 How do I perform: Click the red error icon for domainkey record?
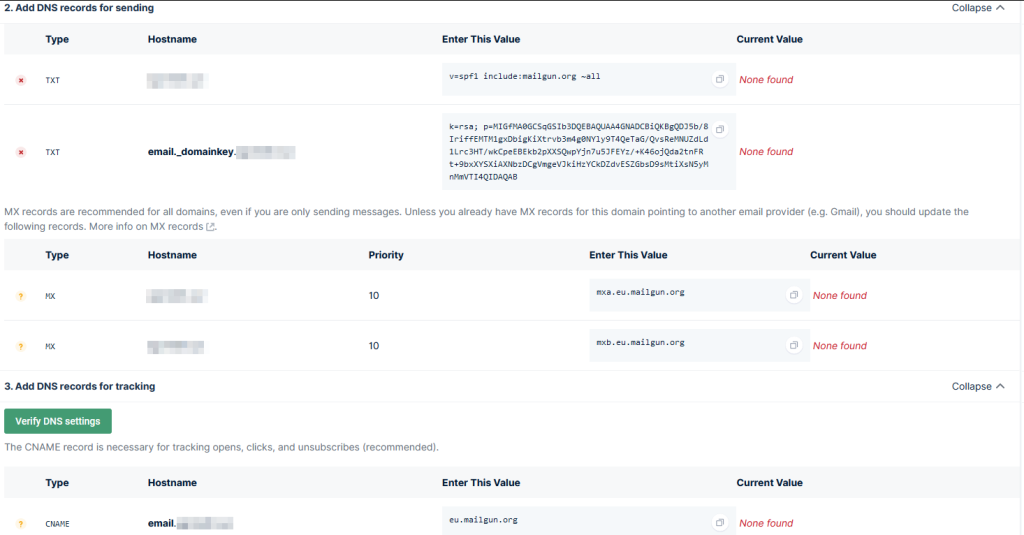coord(20,152)
